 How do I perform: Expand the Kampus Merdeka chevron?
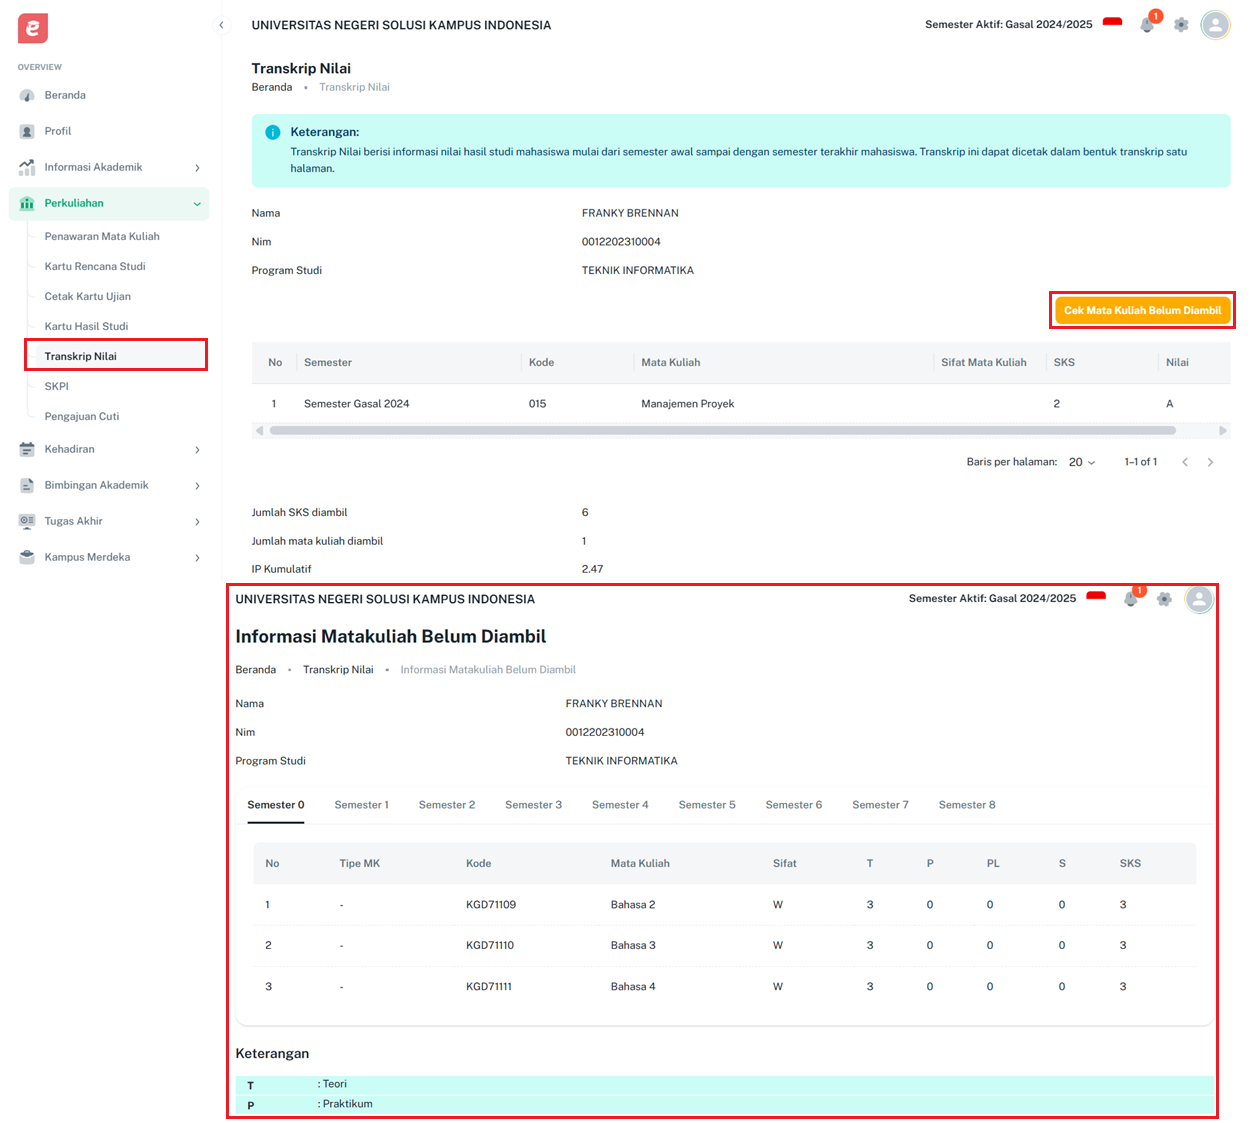coord(197,558)
